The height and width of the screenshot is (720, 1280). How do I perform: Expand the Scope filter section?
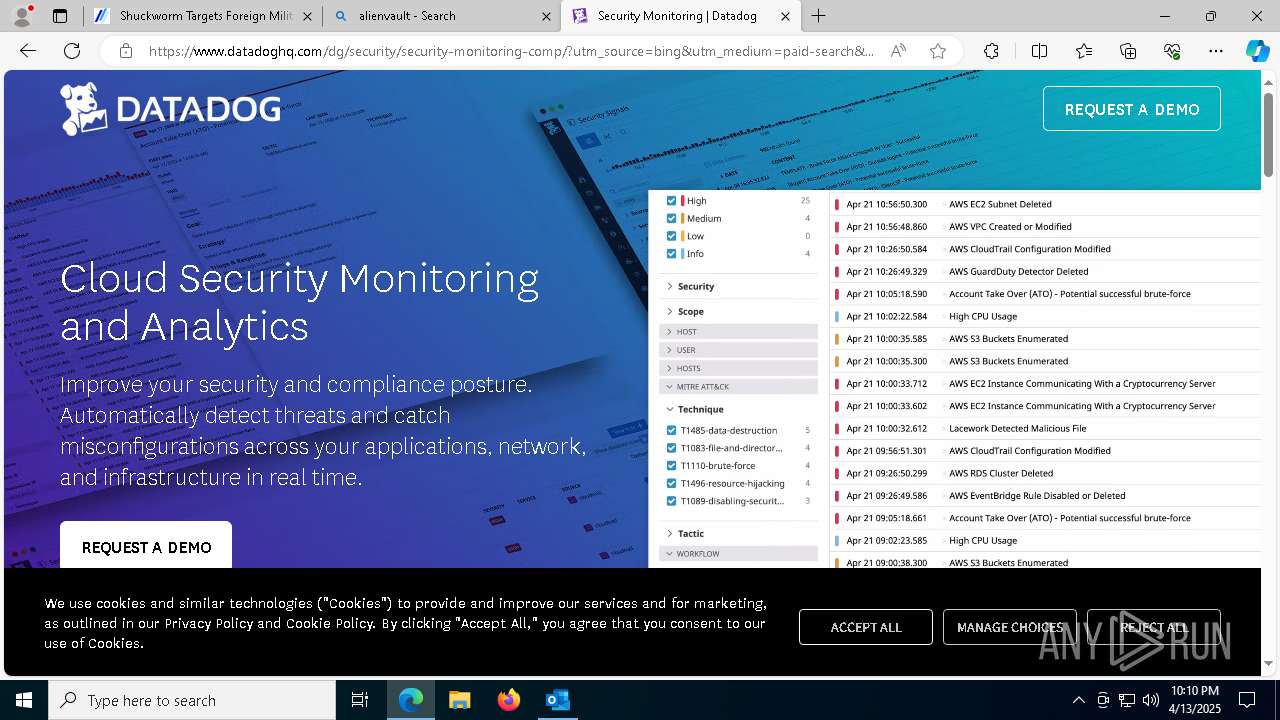685,311
